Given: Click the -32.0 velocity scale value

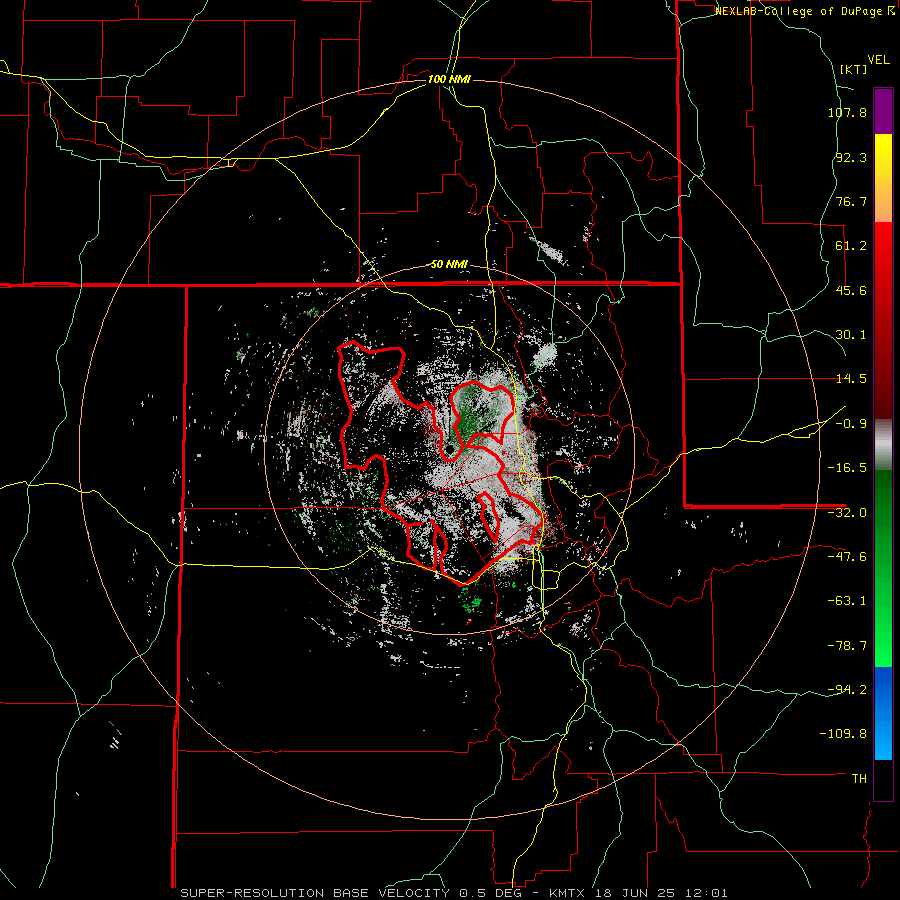Looking at the screenshot, I should 847,513.
